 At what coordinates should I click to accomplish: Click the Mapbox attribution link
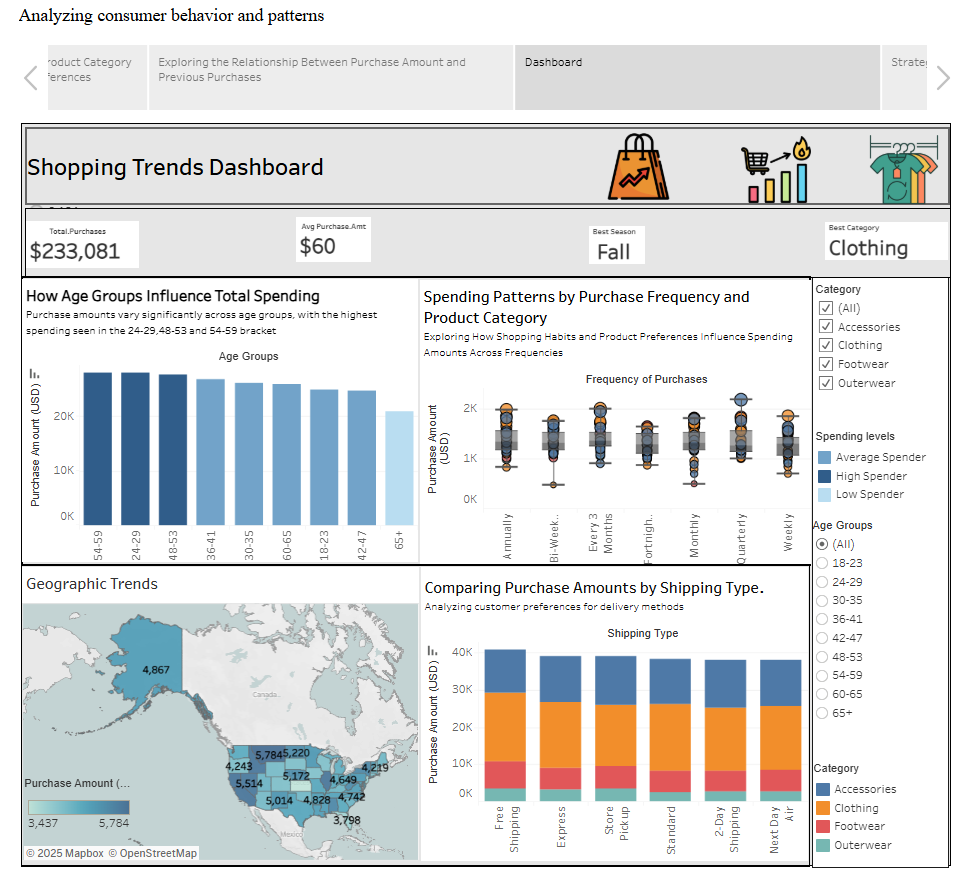click(64, 853)
